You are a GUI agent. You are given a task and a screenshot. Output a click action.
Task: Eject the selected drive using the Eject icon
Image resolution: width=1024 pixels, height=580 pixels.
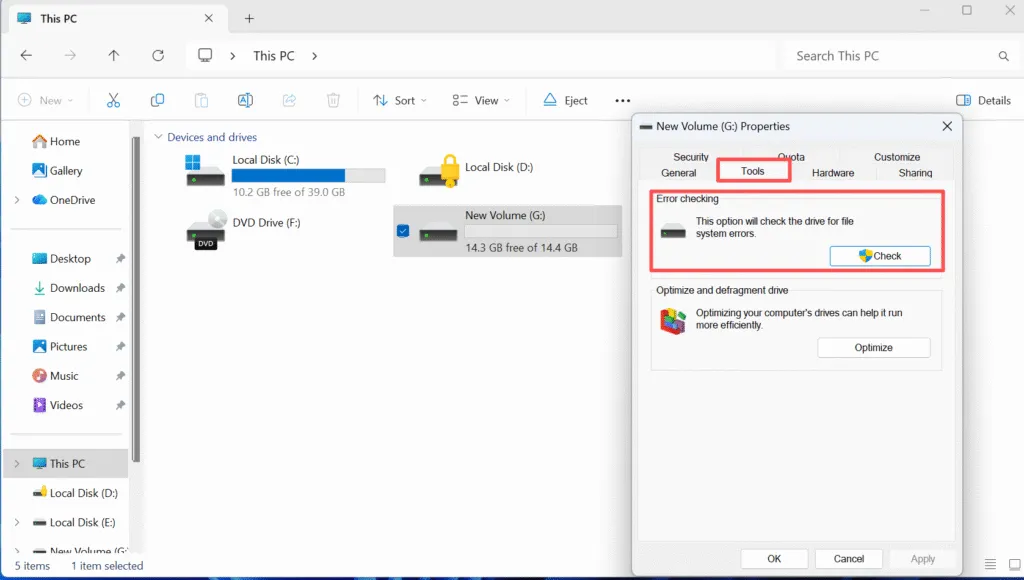click(565, 100)
